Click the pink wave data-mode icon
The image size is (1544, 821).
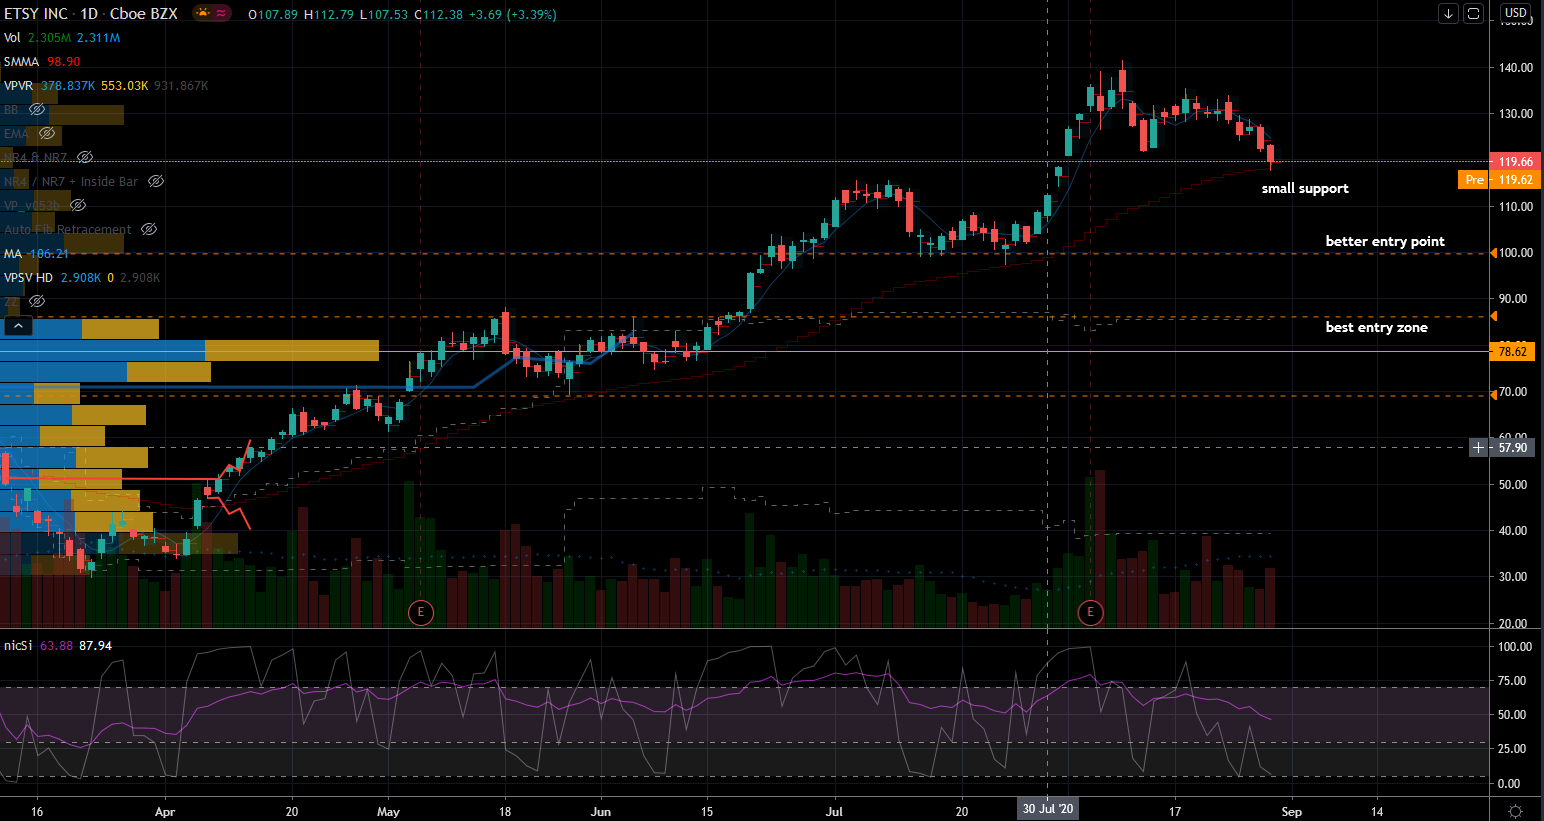[x=222, y=14]
